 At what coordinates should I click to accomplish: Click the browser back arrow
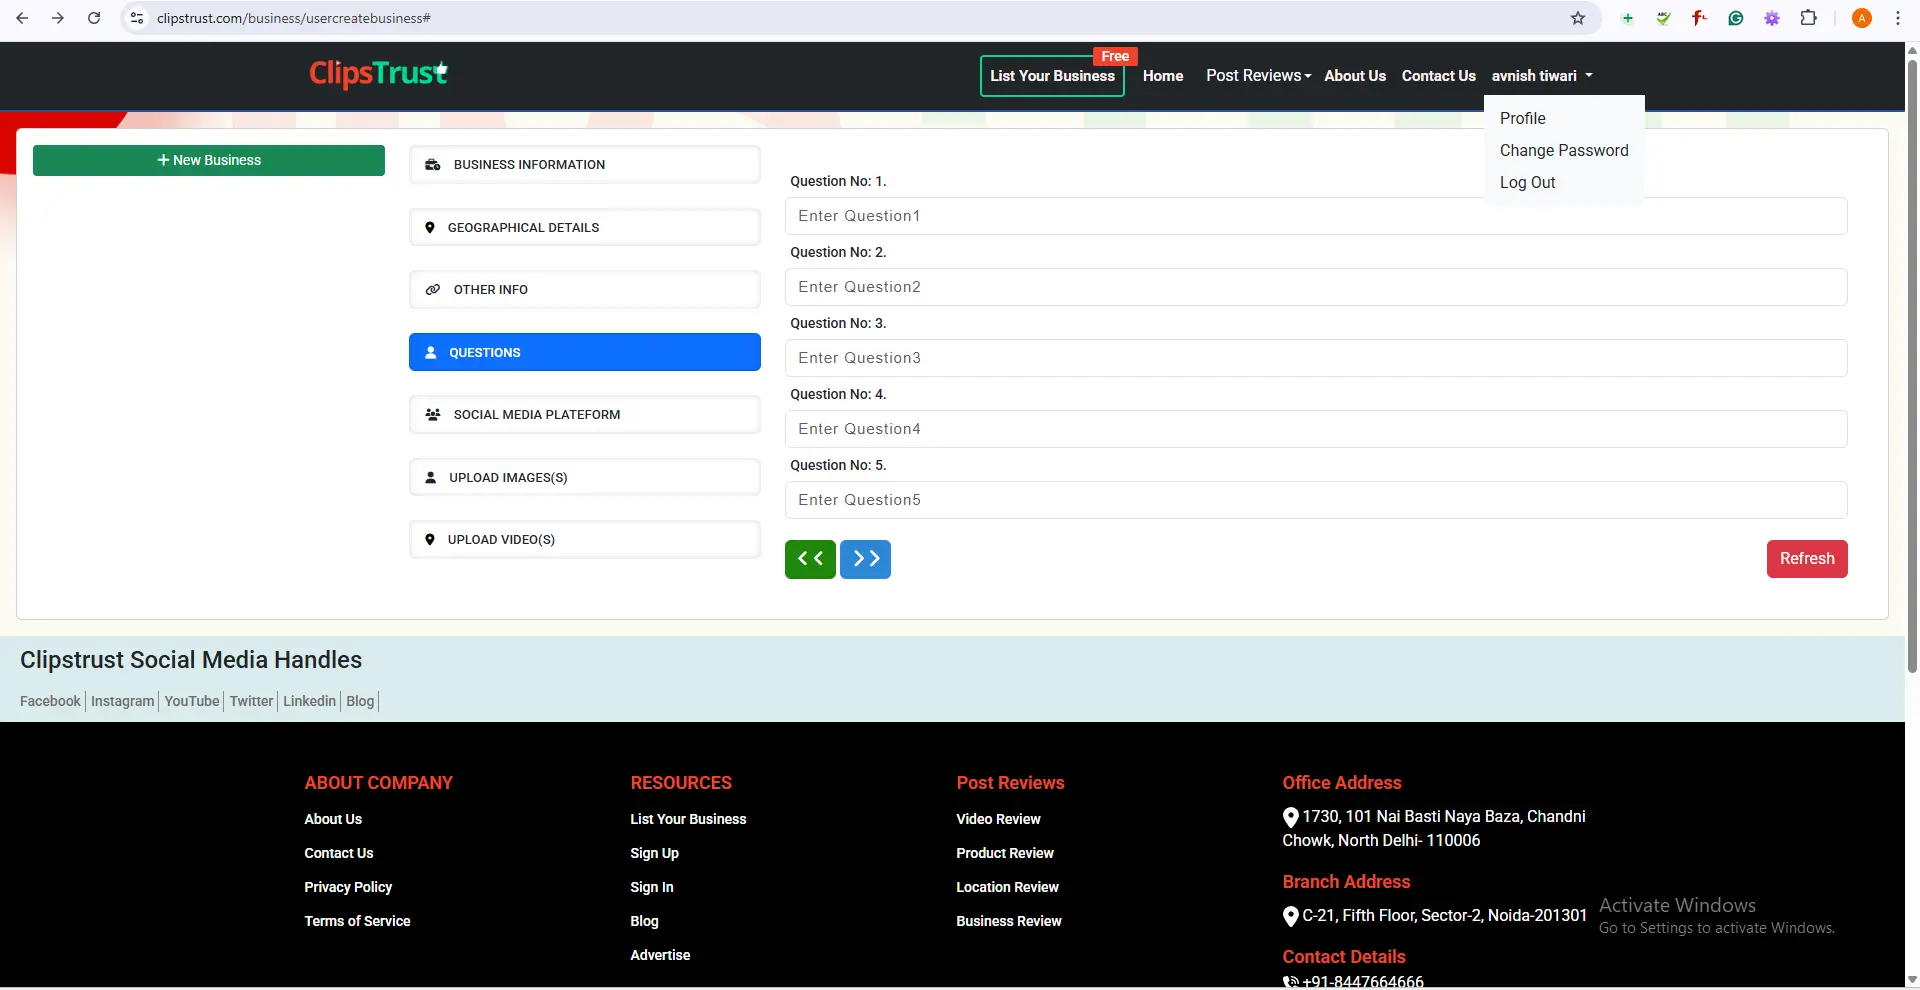[x=22, y=18]
